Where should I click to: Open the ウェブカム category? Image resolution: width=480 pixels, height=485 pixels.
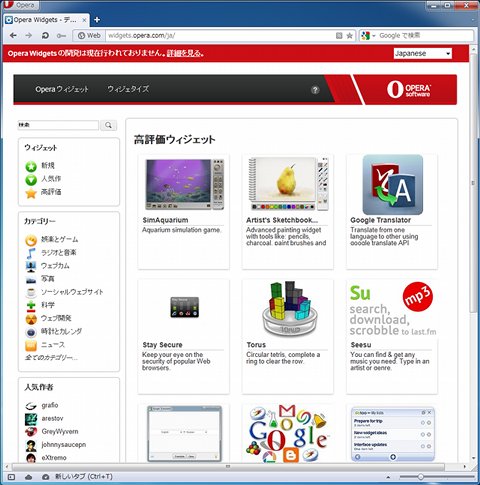[55, 266]
